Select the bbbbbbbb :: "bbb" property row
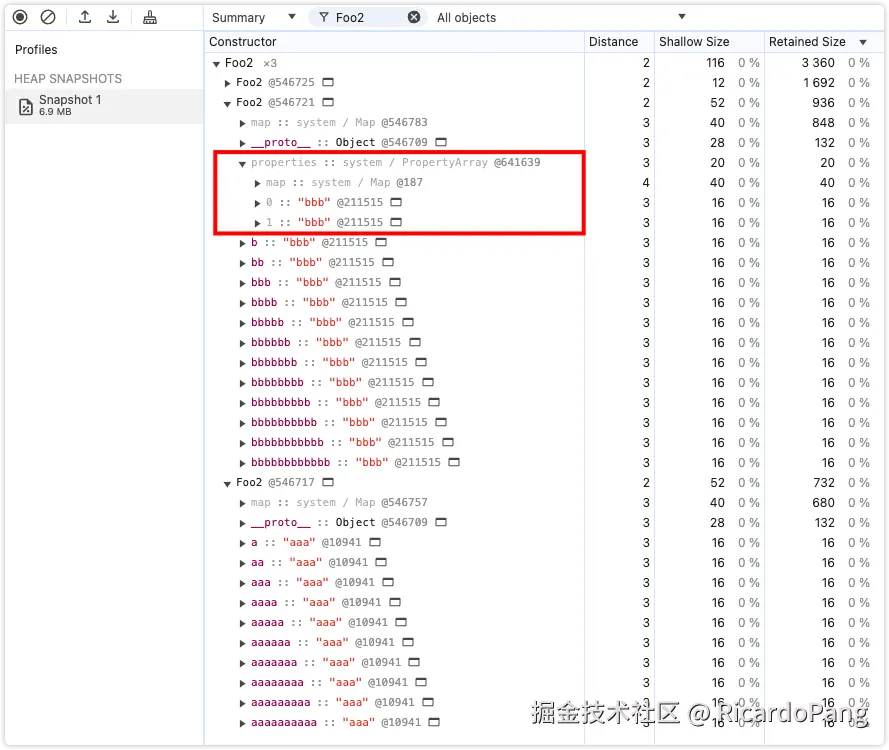This screenshot has width=889, height=750. 544,382
